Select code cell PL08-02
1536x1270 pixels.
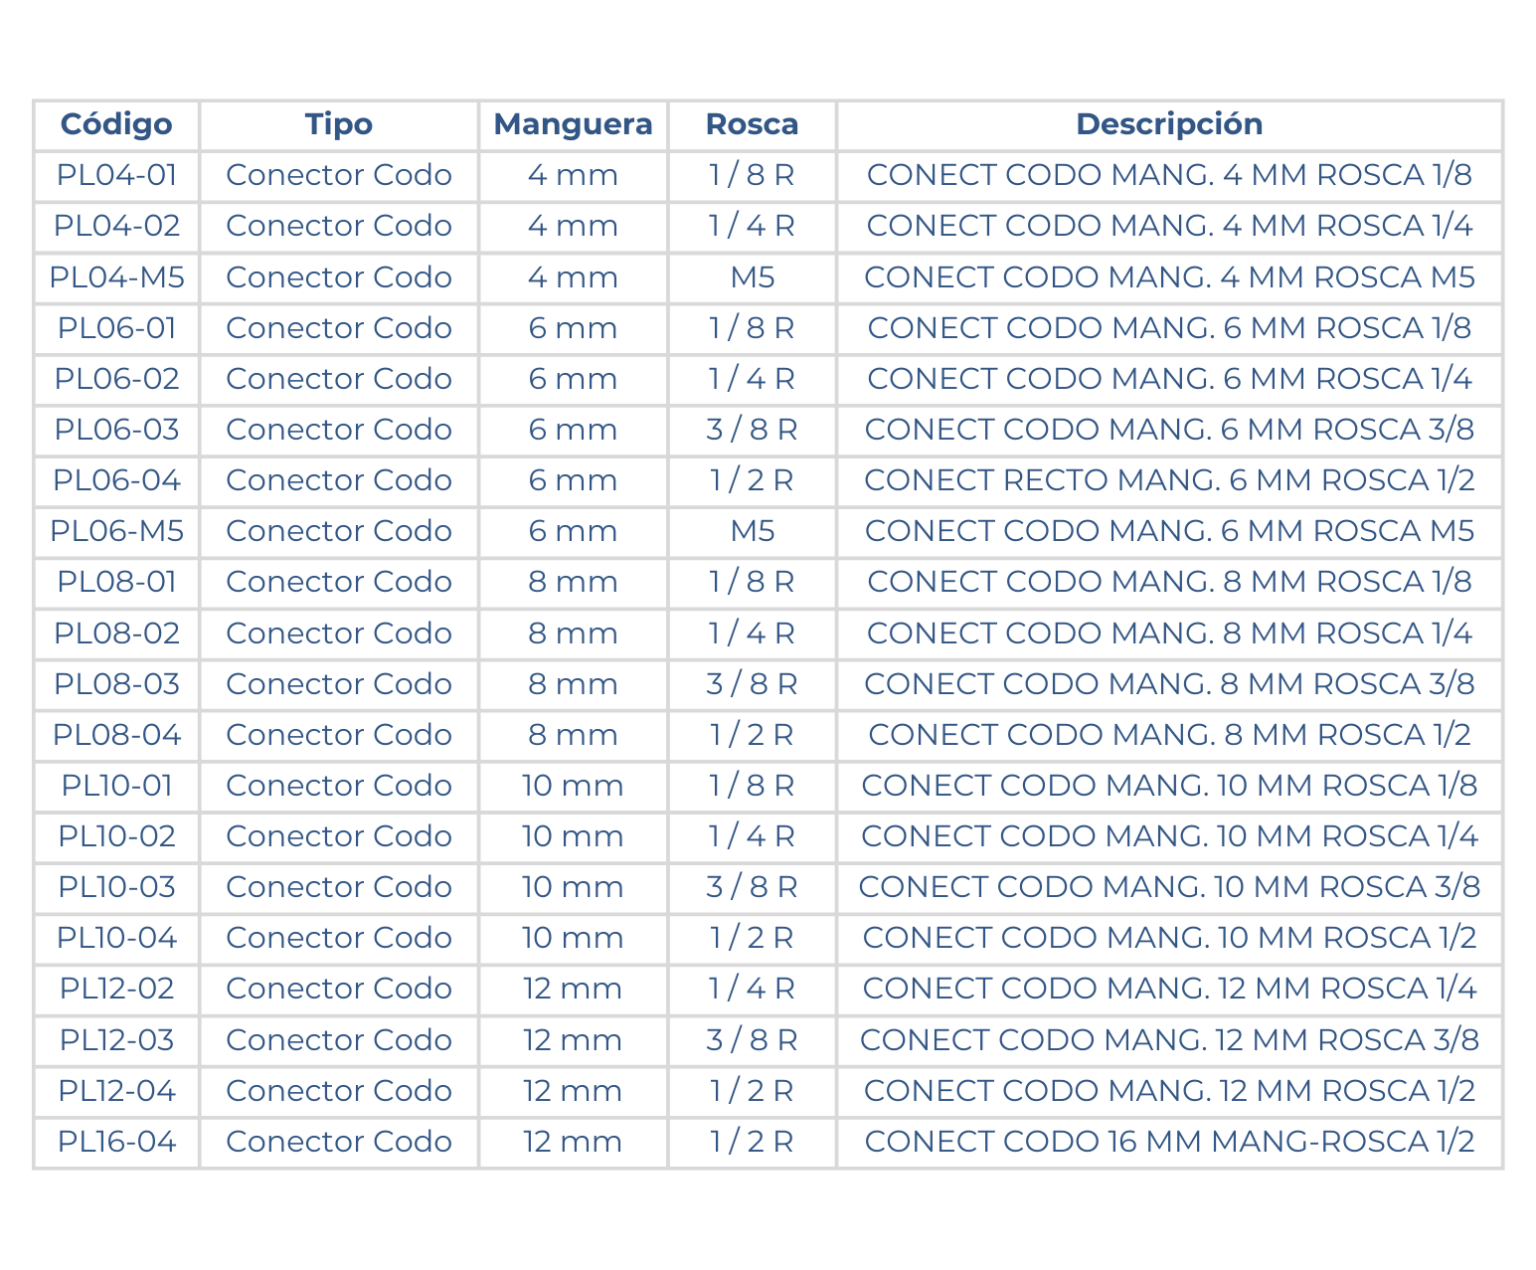117,633
